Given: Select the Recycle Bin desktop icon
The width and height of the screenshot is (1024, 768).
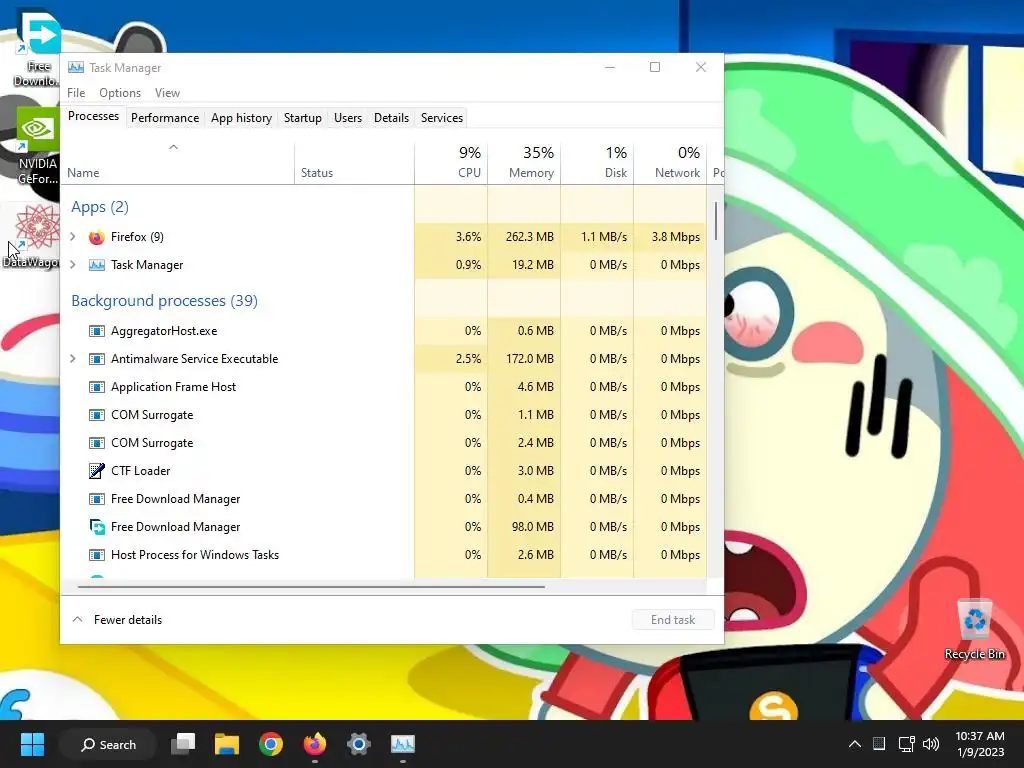Looking at the screenshot, I should 974,630.
